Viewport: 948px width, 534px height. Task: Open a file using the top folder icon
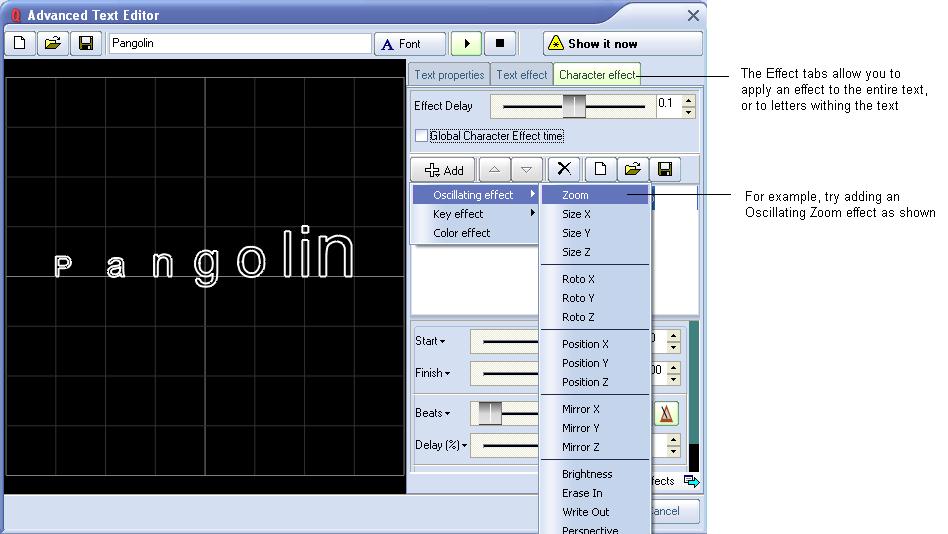coord(53,44)
